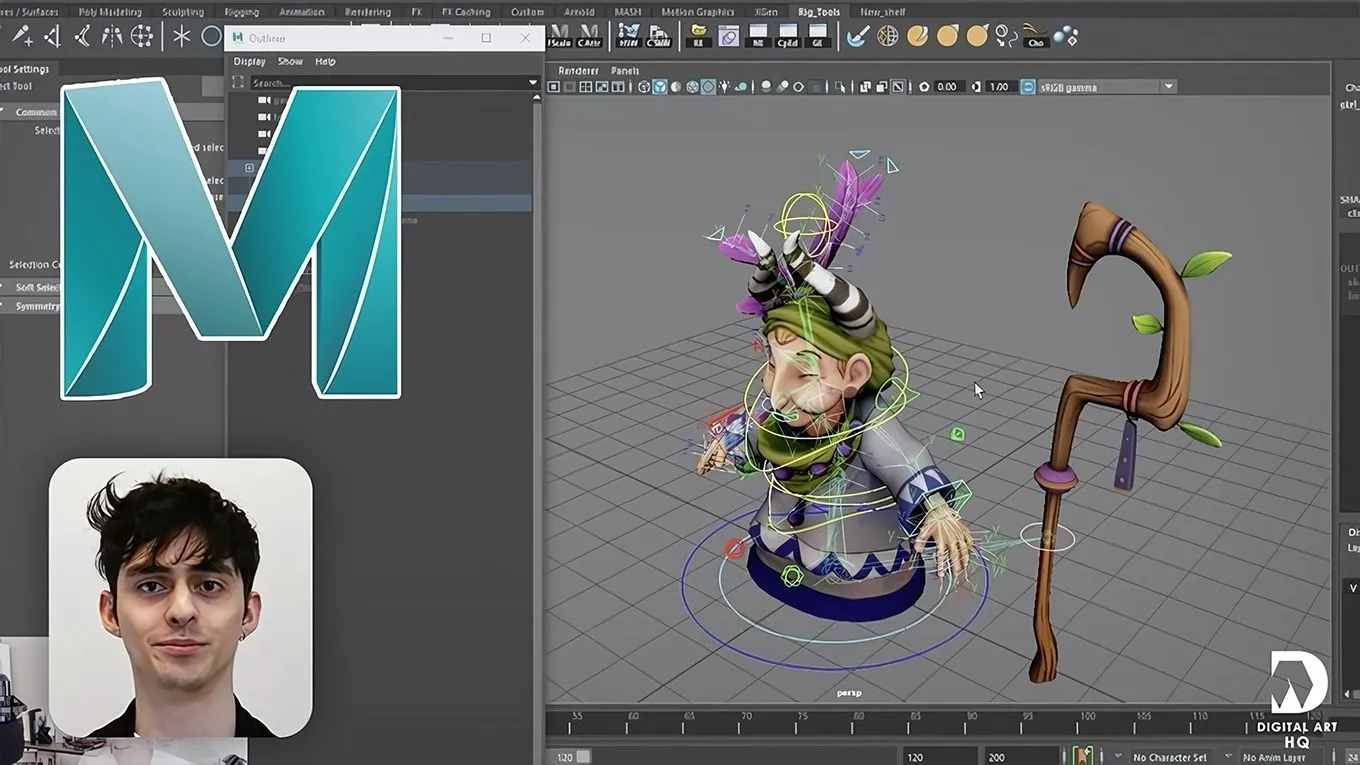1360x765 pixels.
Task: Click frame 100 on the time slider
Action: [1085, 717]
